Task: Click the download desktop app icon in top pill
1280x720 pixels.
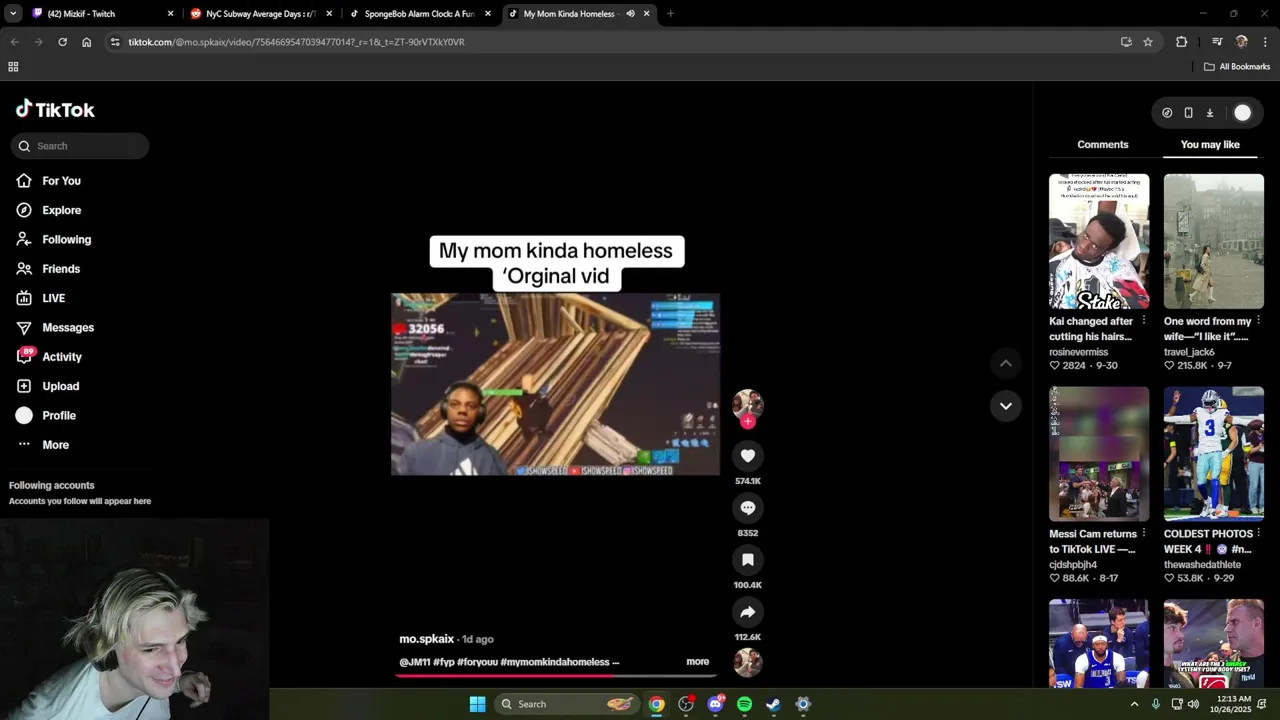Action: tap(1209, 113)
